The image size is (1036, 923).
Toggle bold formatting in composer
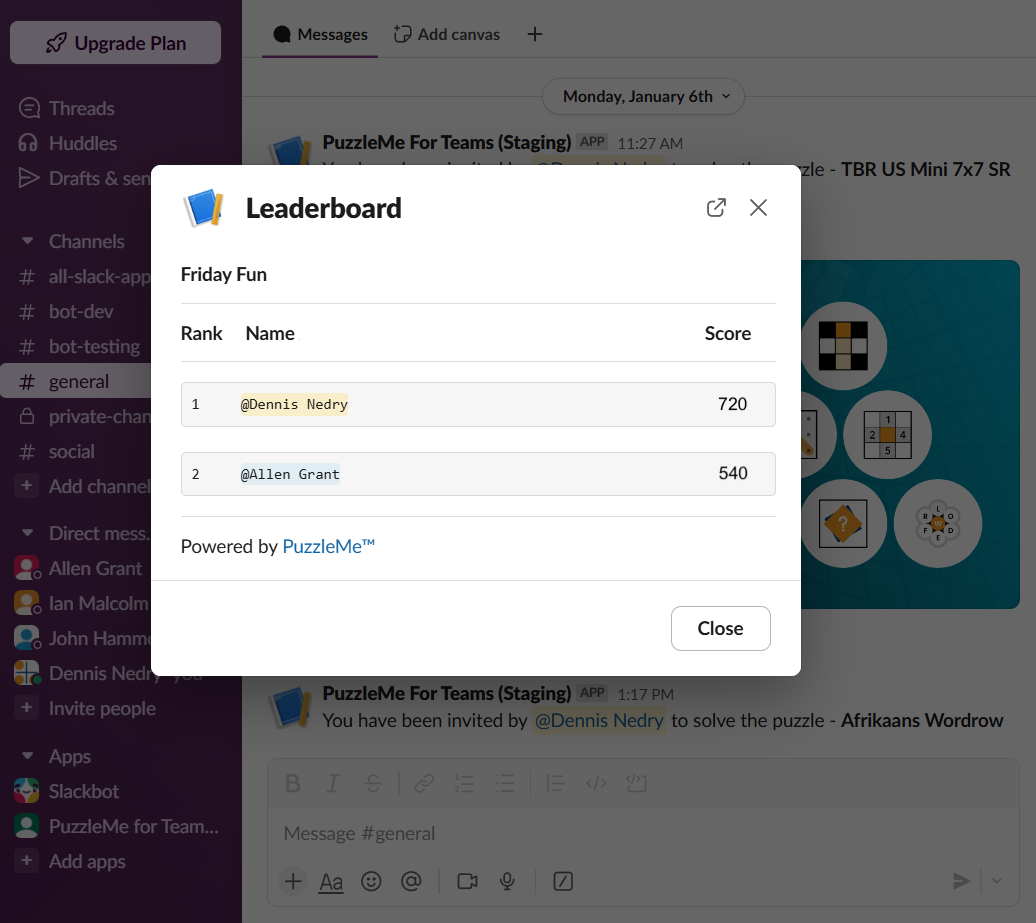click(x=293, y=784)
